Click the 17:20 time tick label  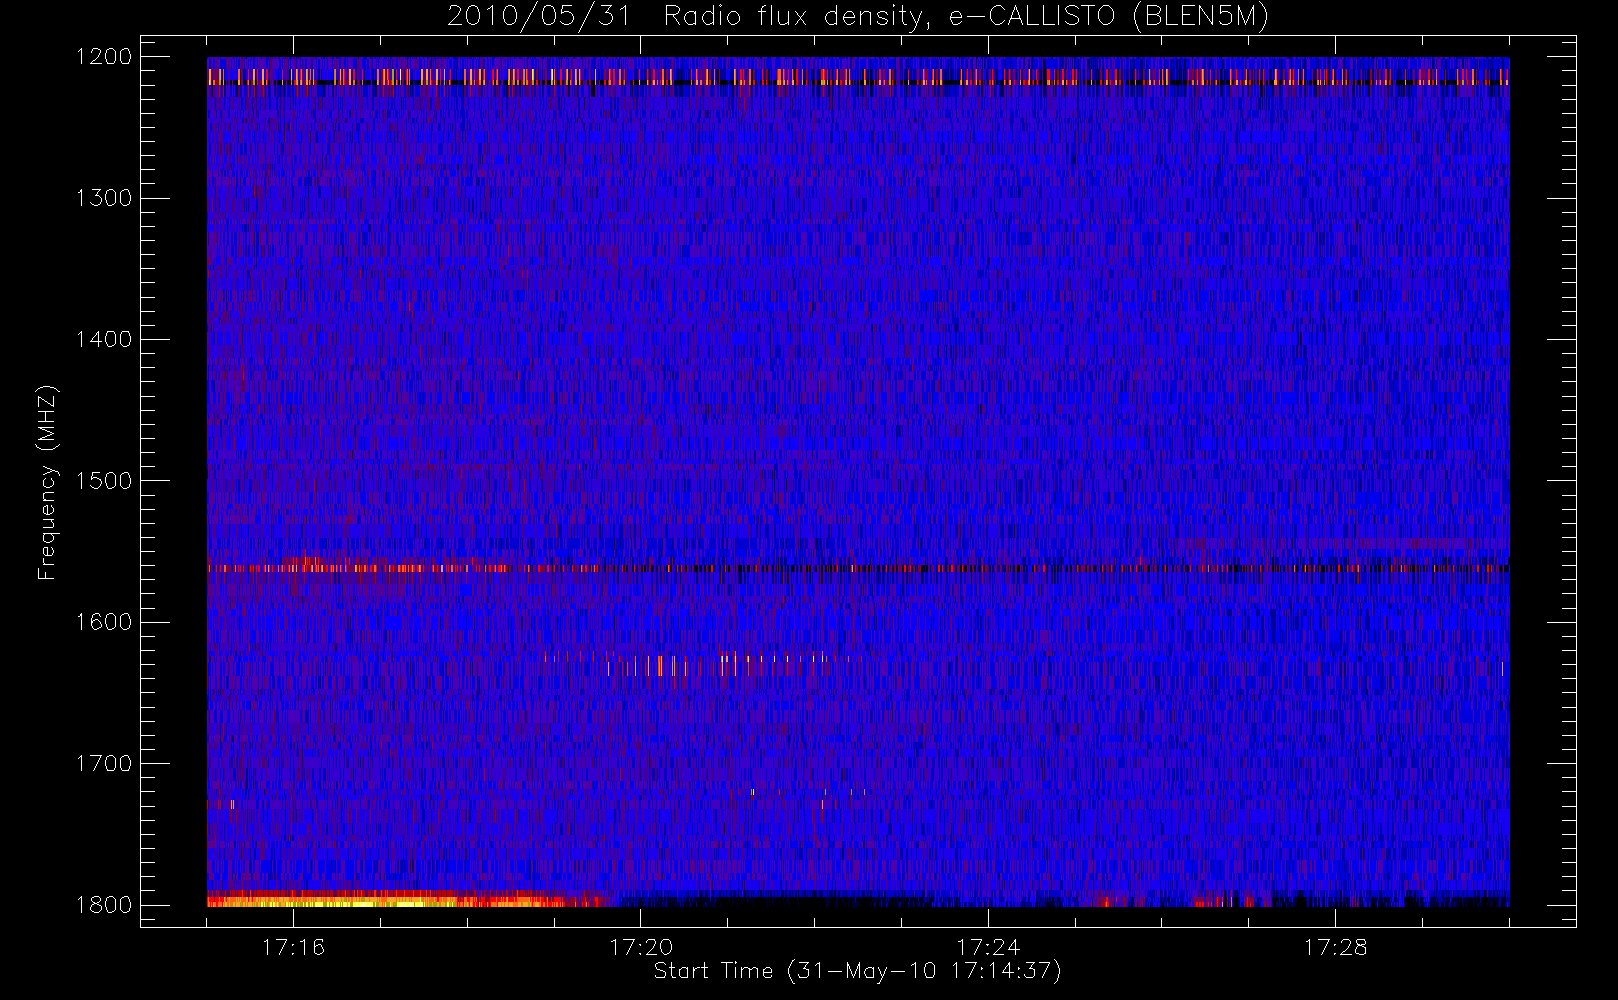(641, 947)
